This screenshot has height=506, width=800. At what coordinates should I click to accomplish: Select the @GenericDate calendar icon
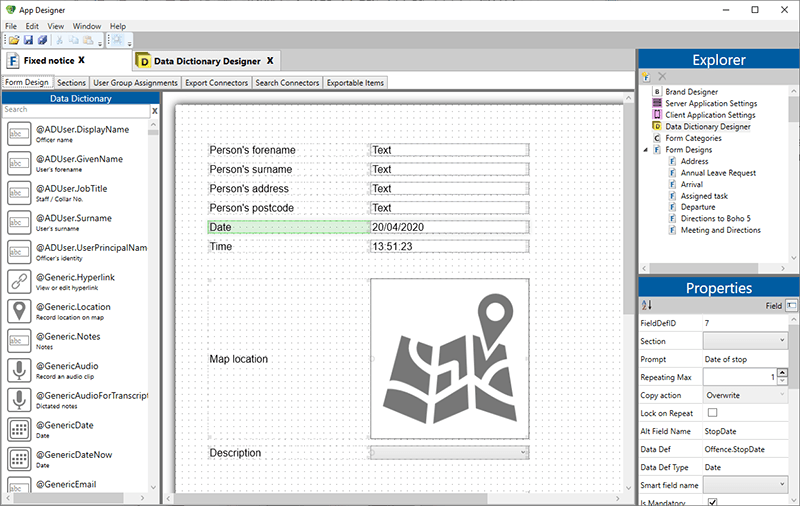[x=18, y=430]
